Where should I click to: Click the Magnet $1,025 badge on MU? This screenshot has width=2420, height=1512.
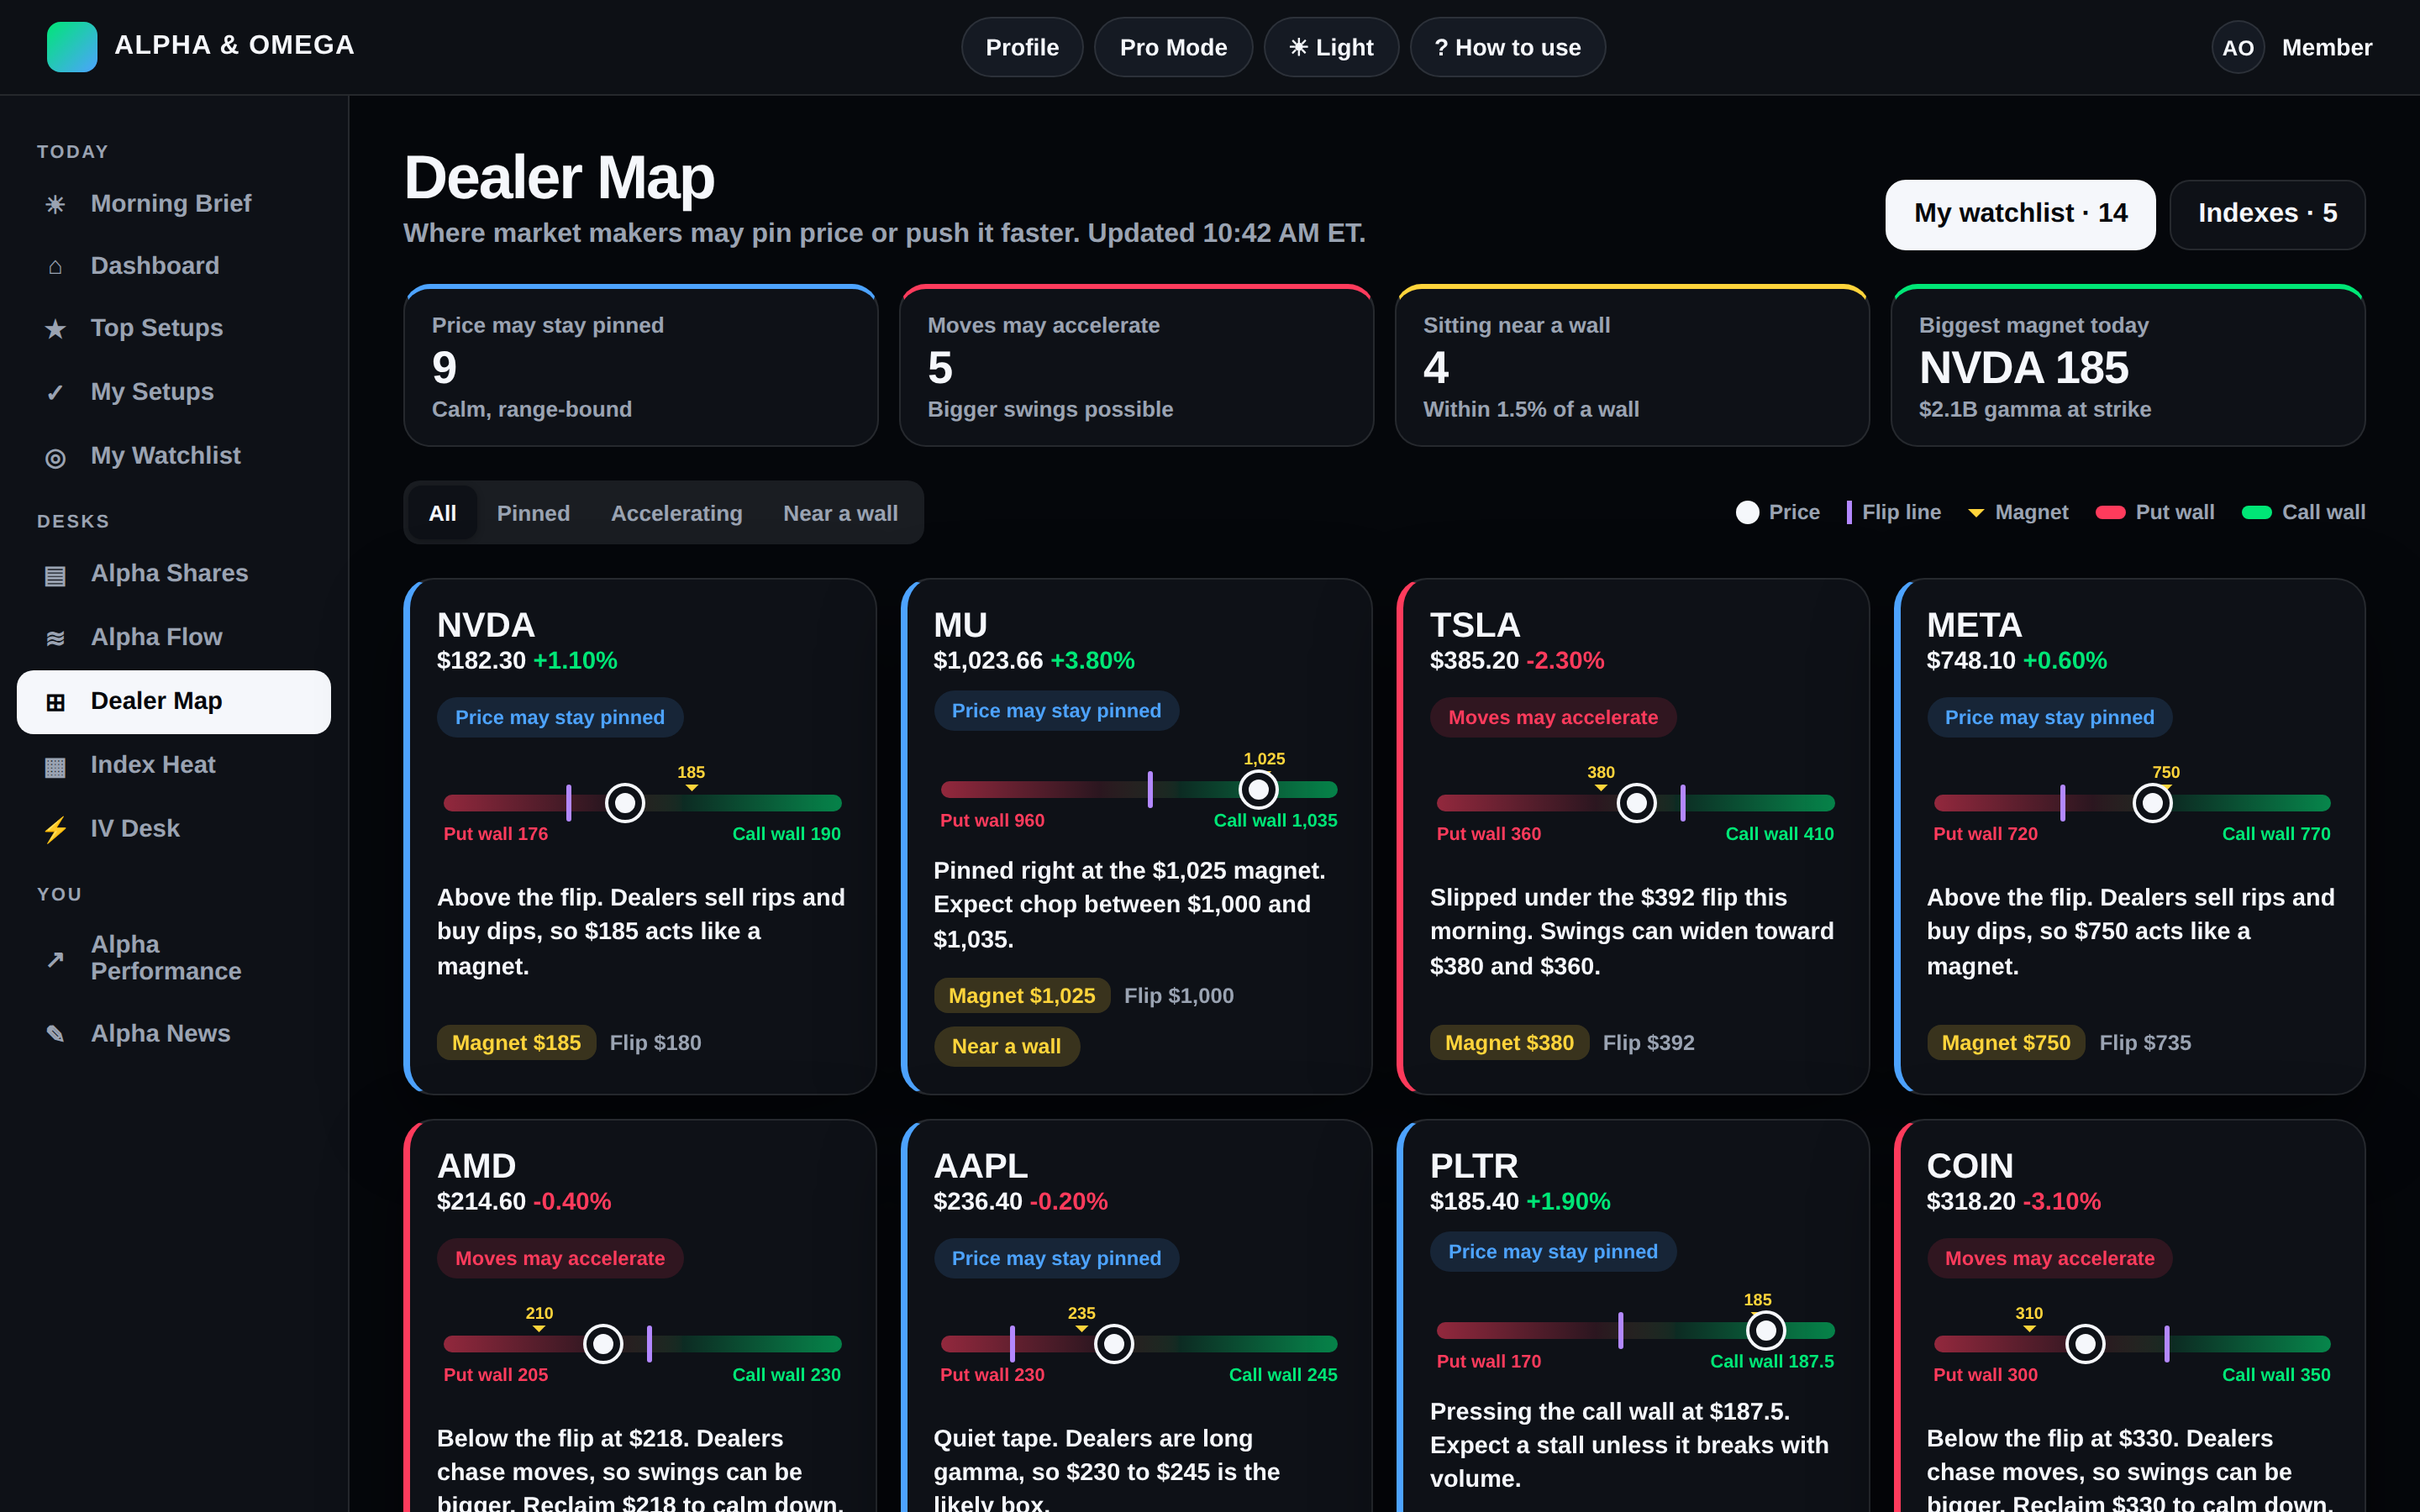tap(1021, 995)
